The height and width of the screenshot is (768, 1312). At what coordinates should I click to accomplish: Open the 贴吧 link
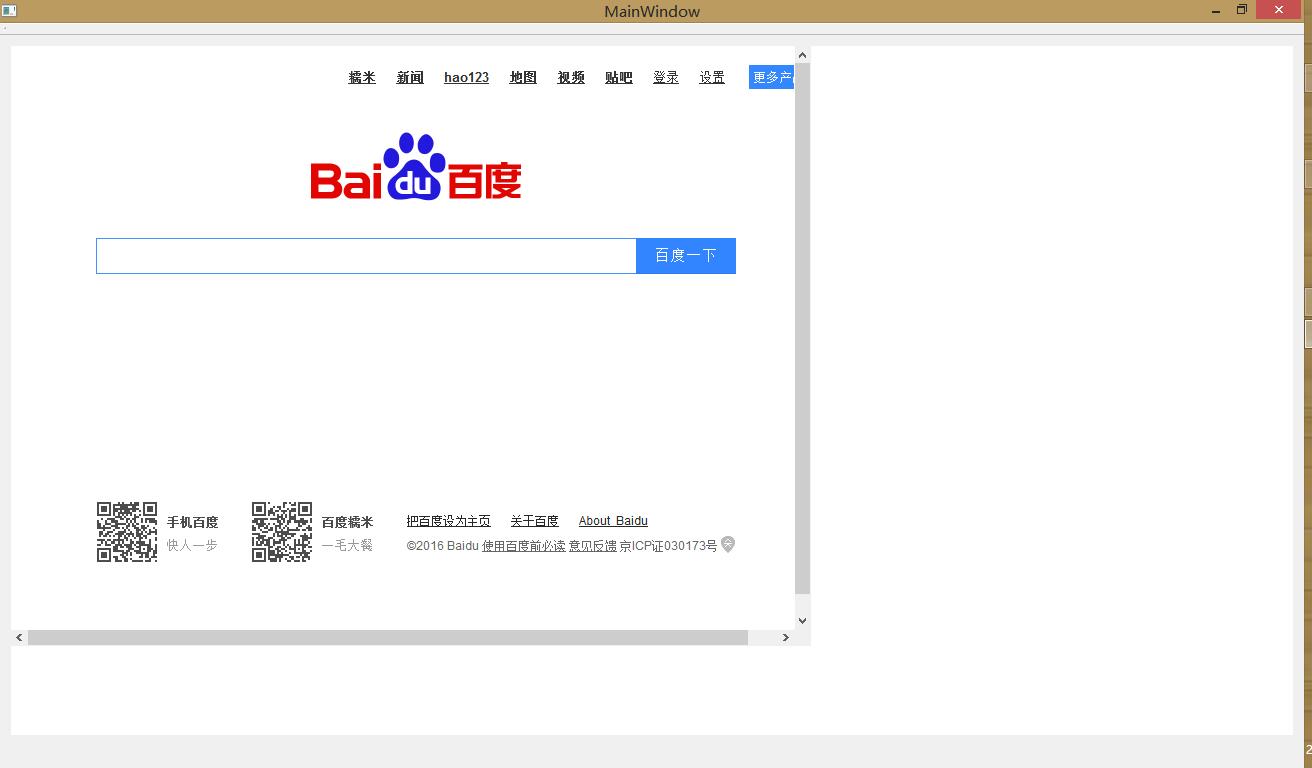coord(619,77)
